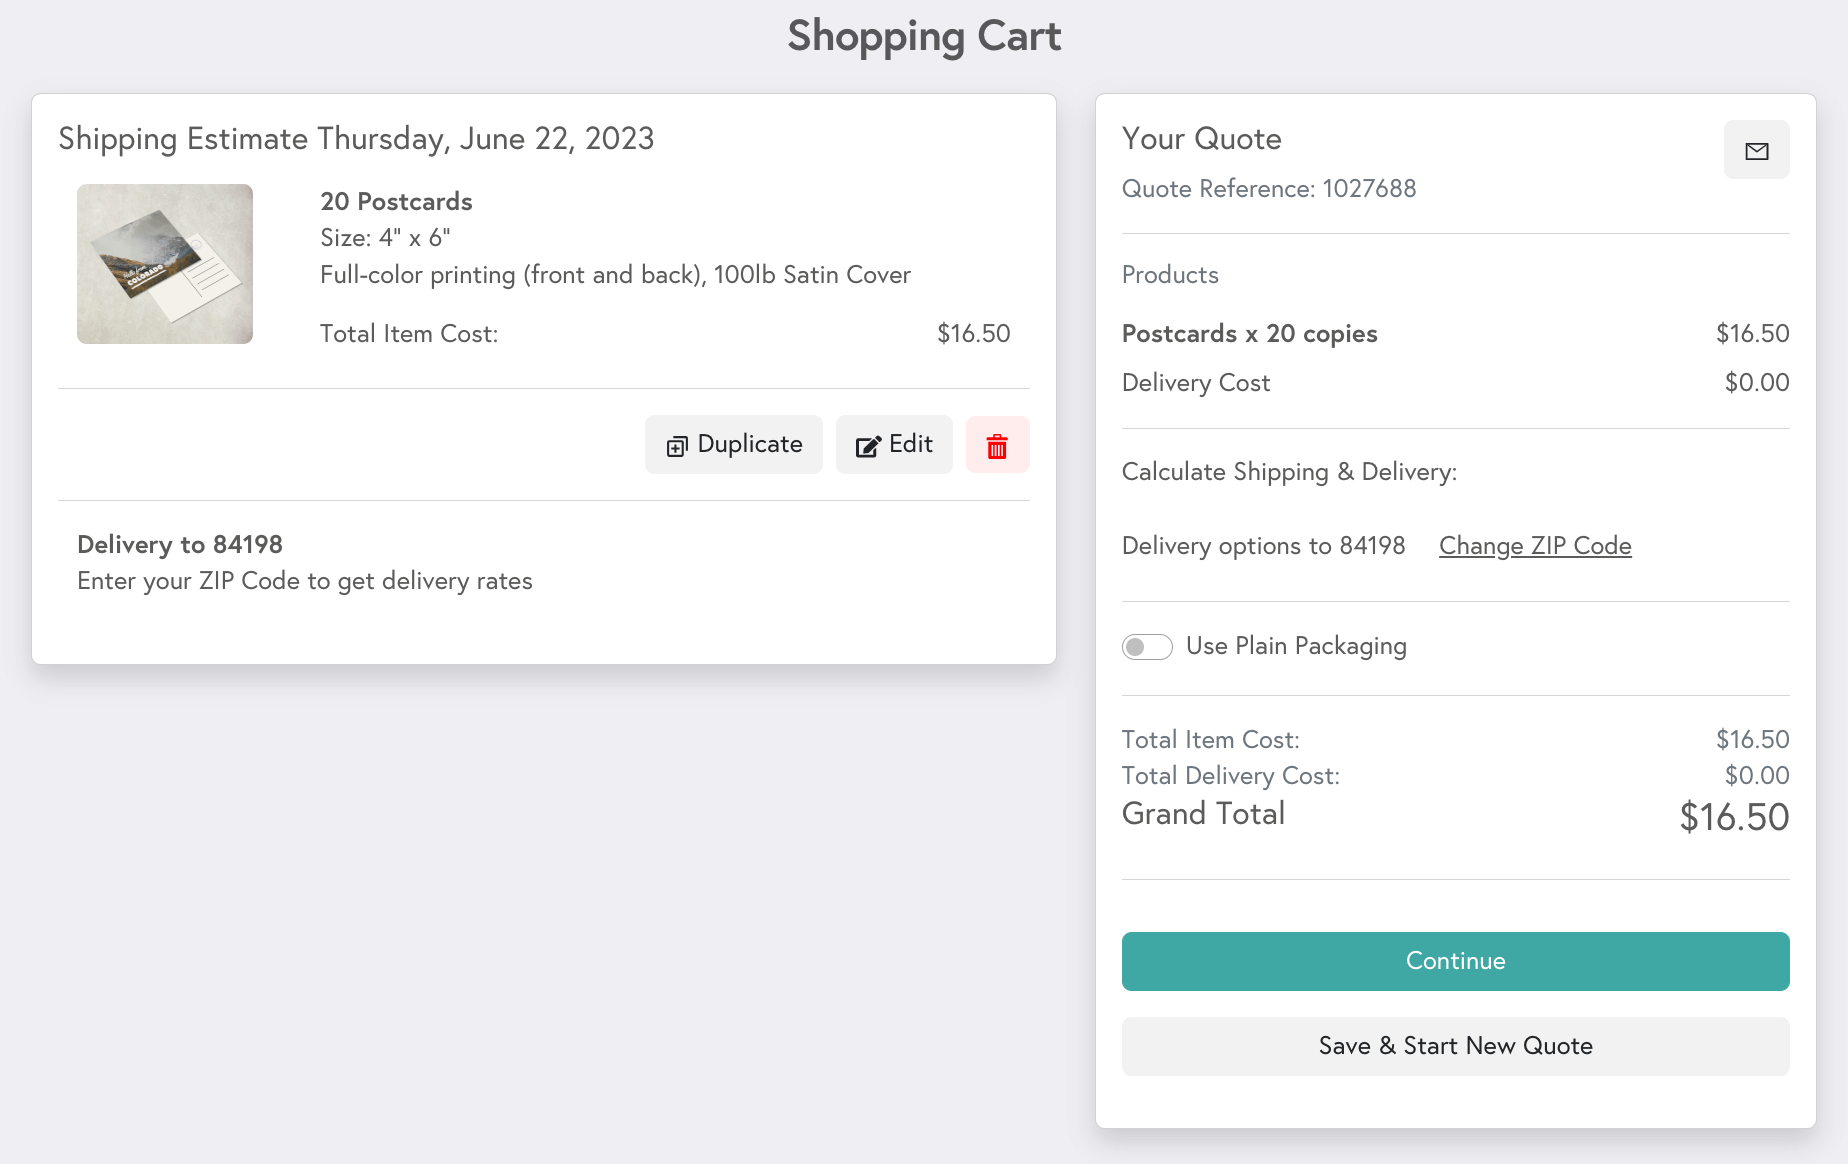This screenshot has height=1164, width=1848.
Task: Click the Delivery Cost row in Your Quote
Action: (1196, 383)
